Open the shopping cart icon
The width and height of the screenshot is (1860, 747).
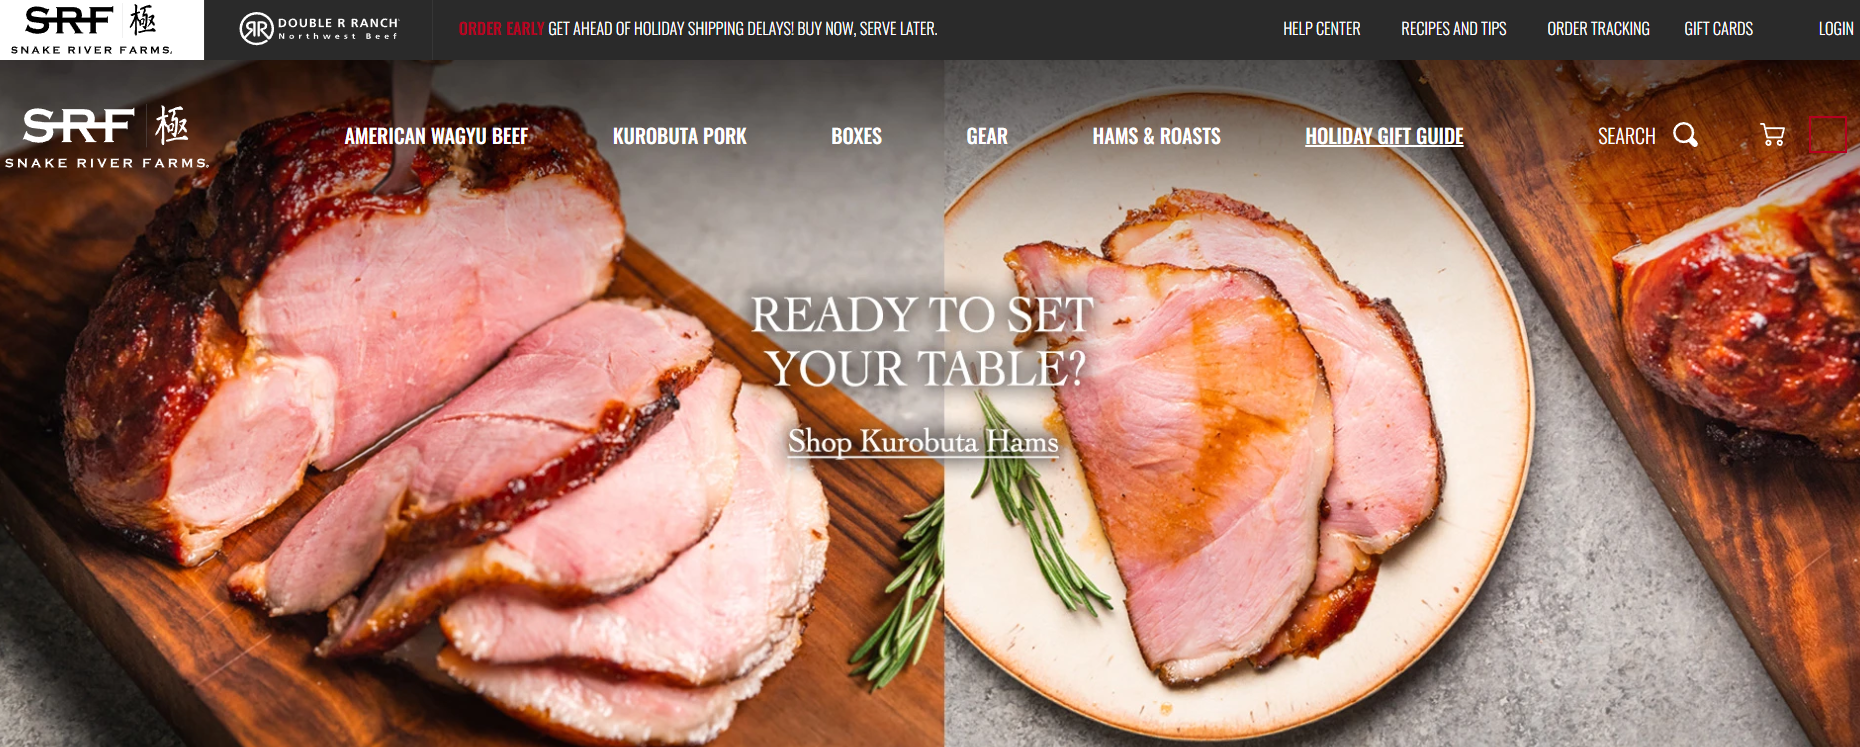pos(1772,135)
